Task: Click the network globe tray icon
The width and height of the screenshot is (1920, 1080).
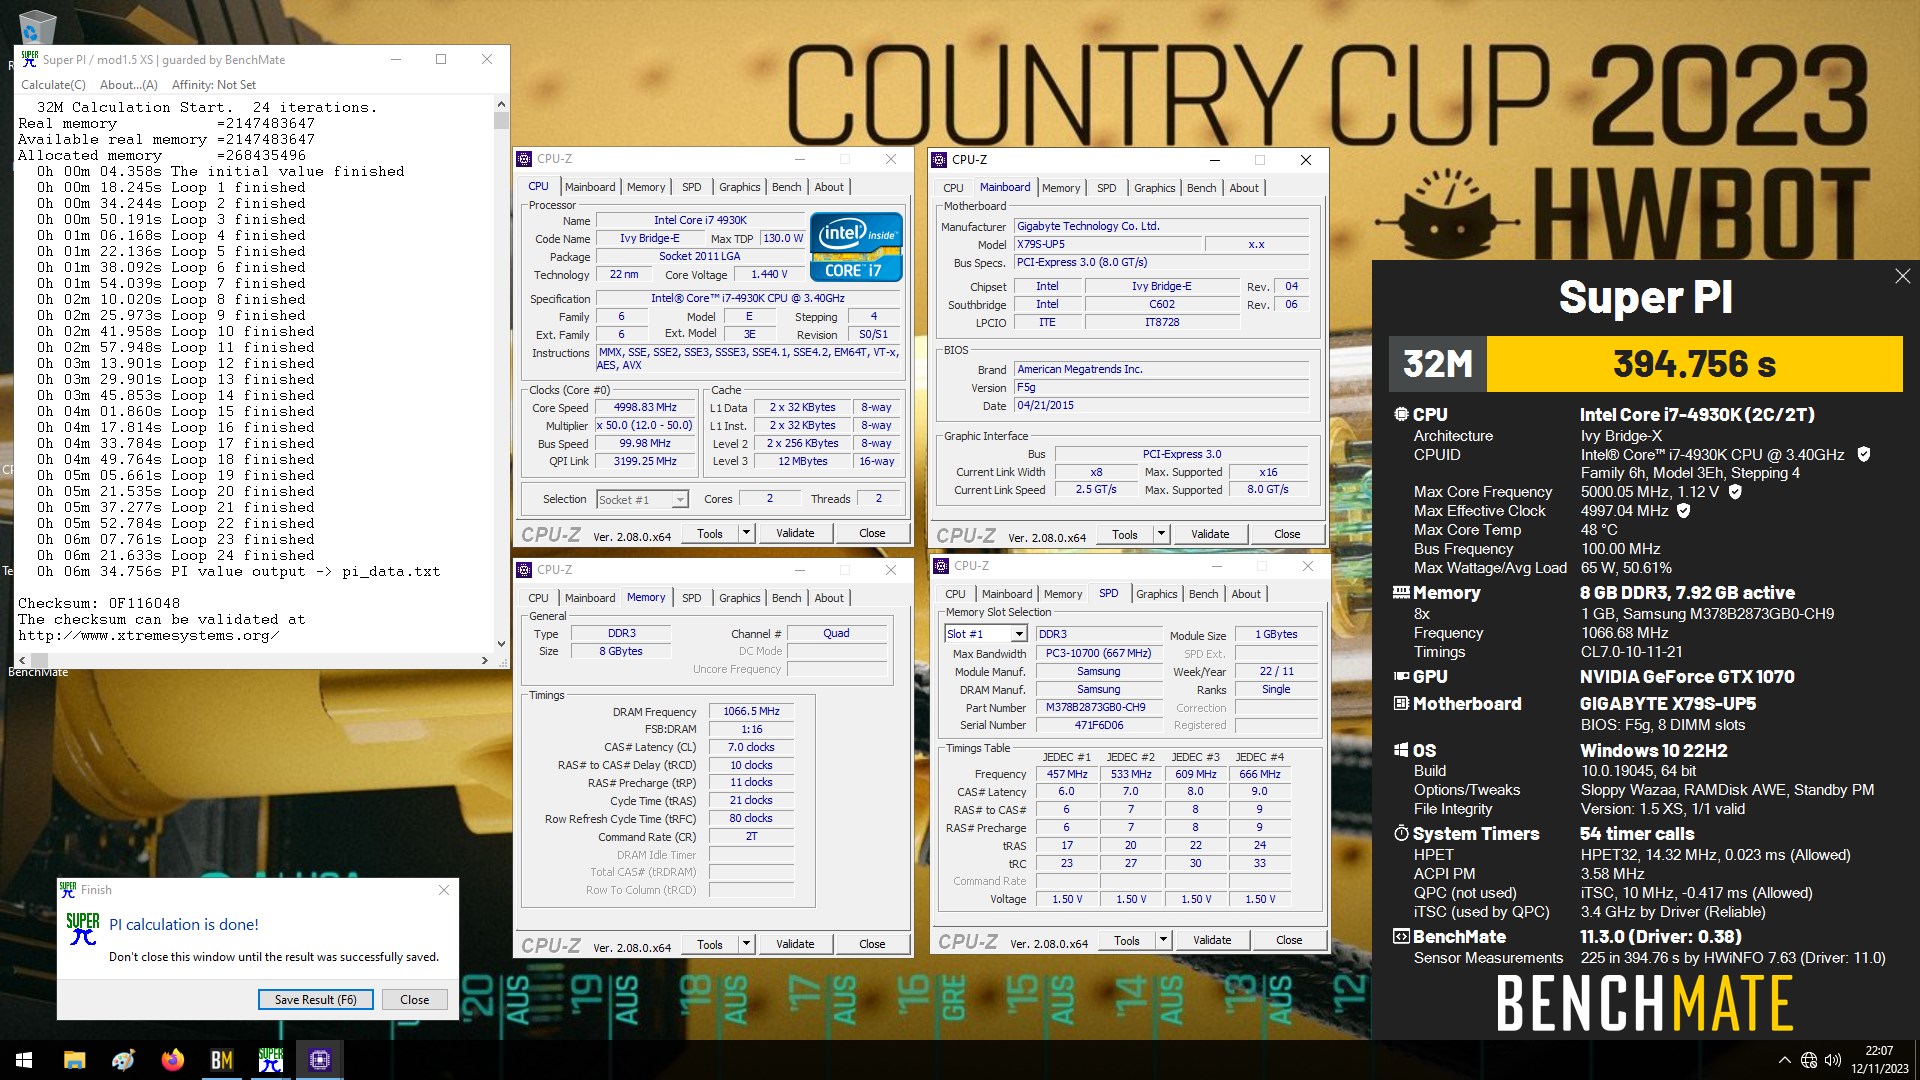Action: coord(1809,1060)
